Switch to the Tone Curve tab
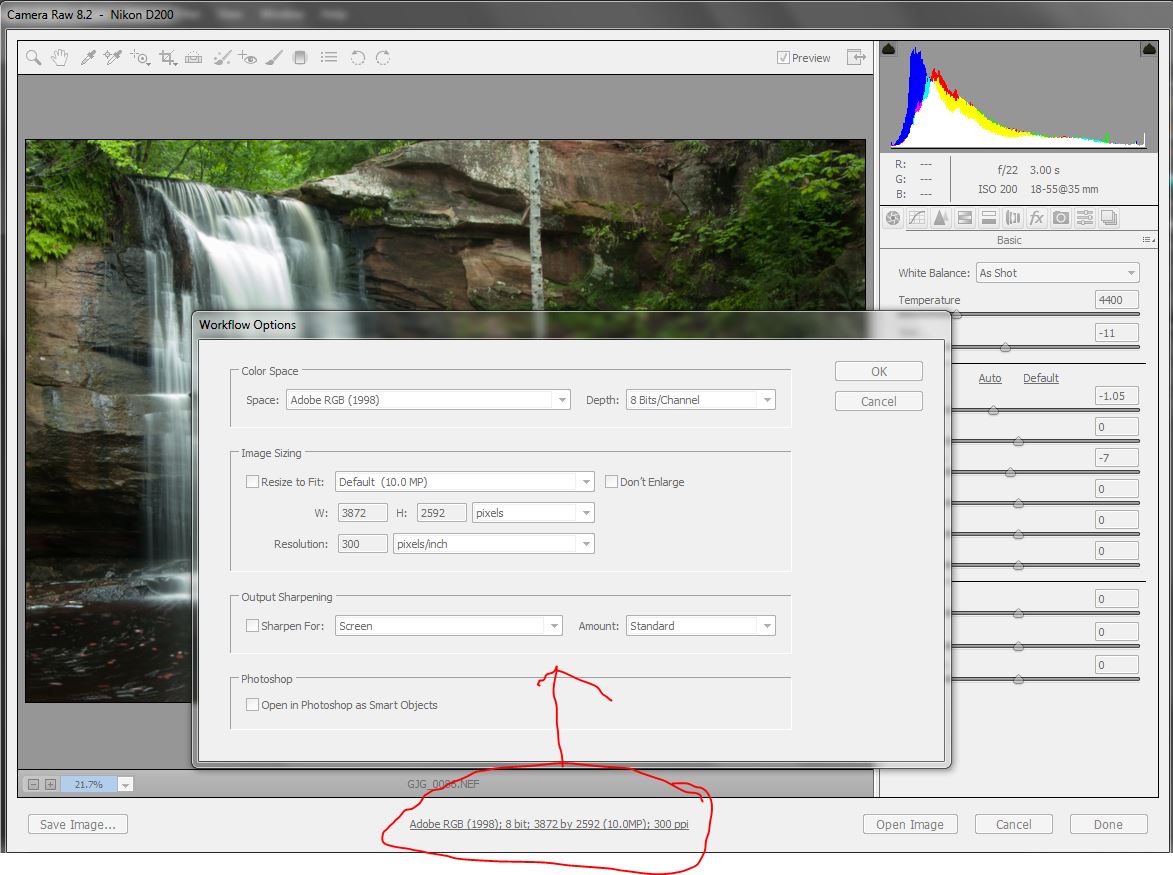 click(x=916, y=218)
